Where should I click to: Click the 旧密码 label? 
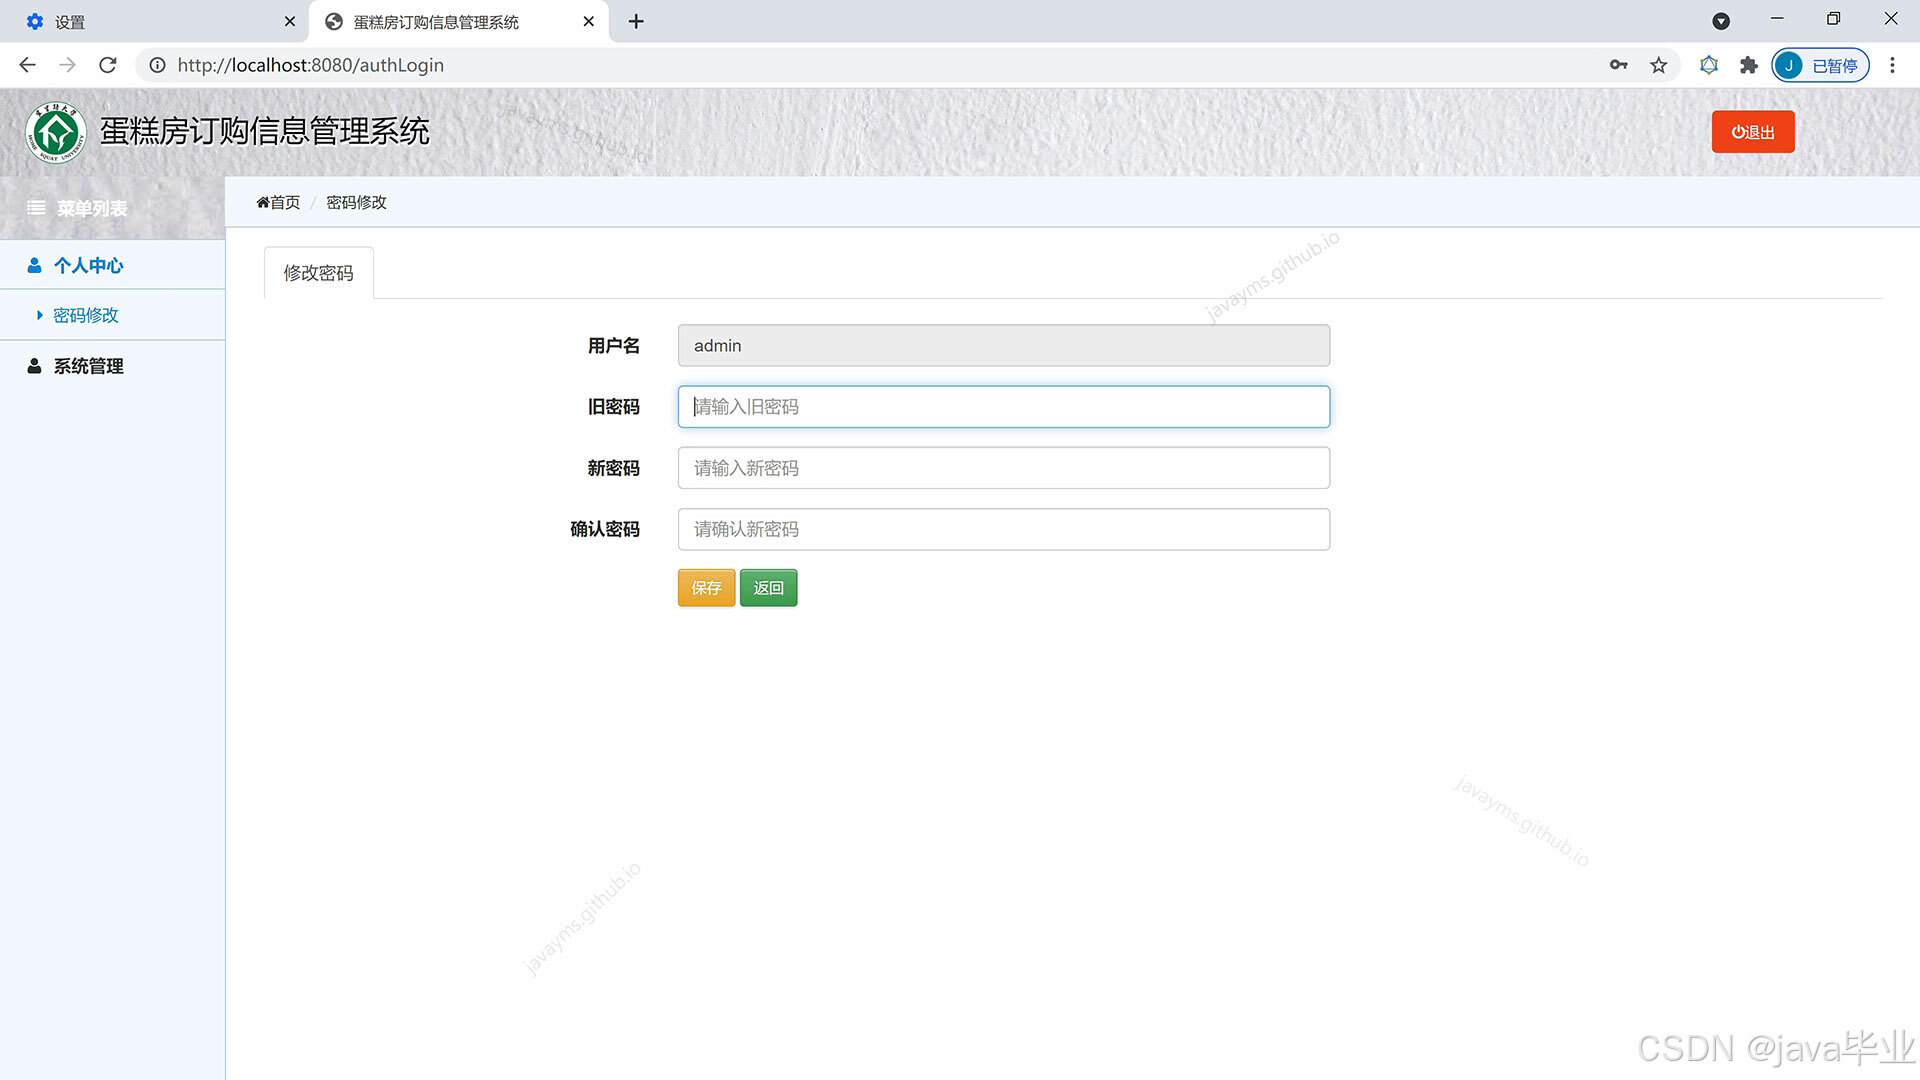(x=613, y=407)
